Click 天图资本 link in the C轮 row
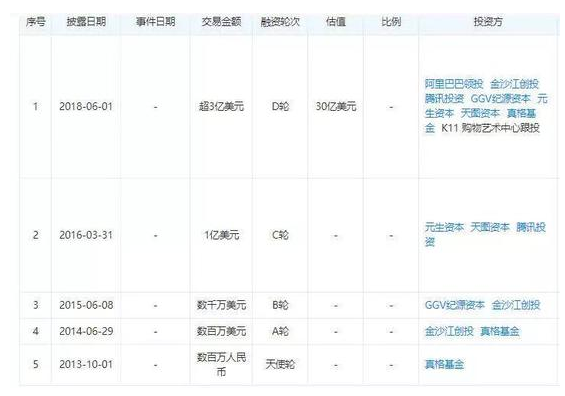This screenshot has width=565, height=396. tap(490, 227)
